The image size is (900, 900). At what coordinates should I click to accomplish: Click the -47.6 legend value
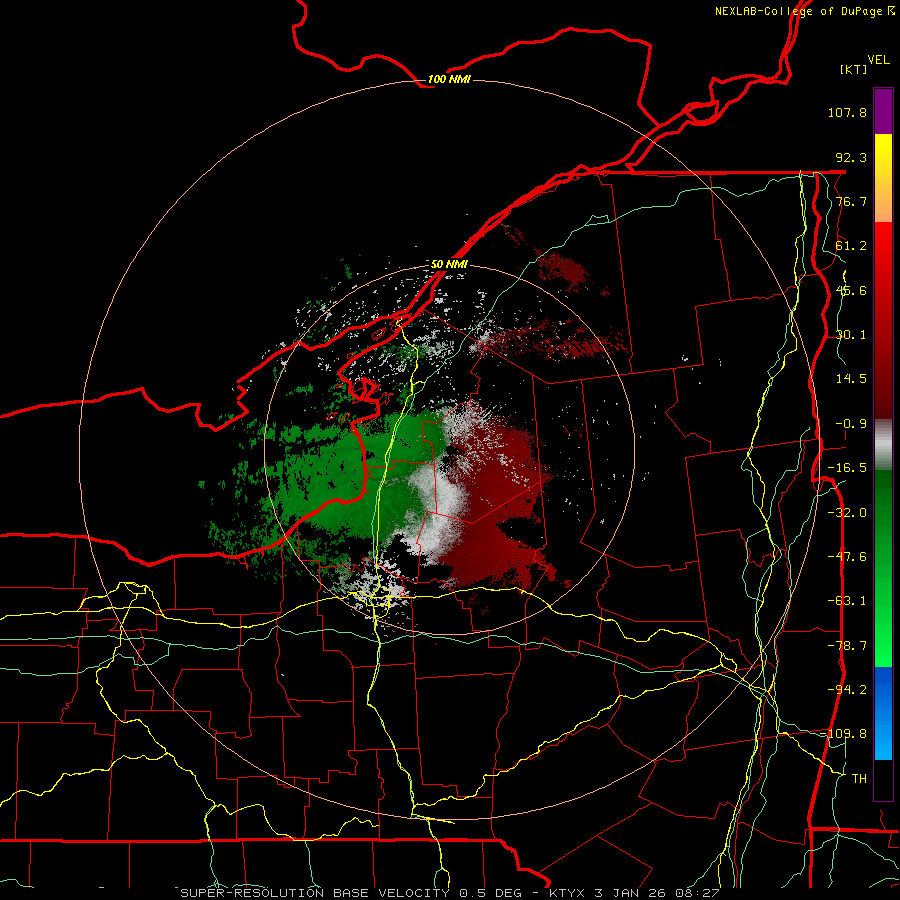[847, 557]
